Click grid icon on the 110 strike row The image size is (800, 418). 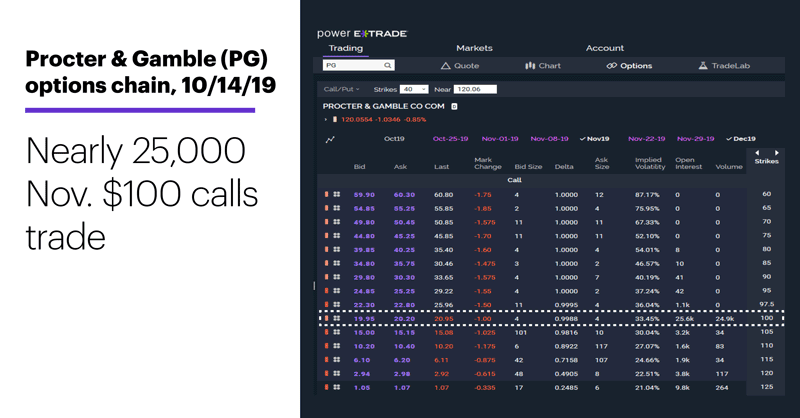point(337,346)
